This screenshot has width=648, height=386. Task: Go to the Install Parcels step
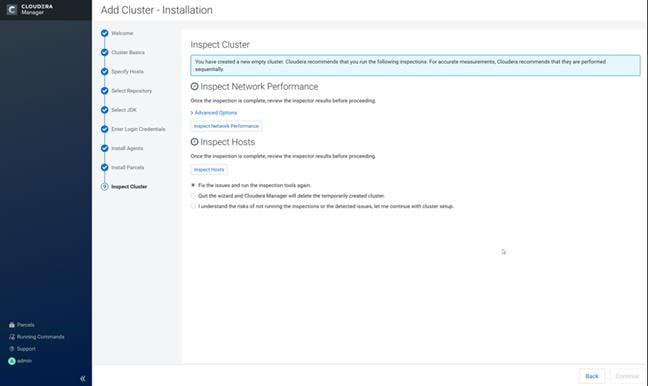(128, 167)
